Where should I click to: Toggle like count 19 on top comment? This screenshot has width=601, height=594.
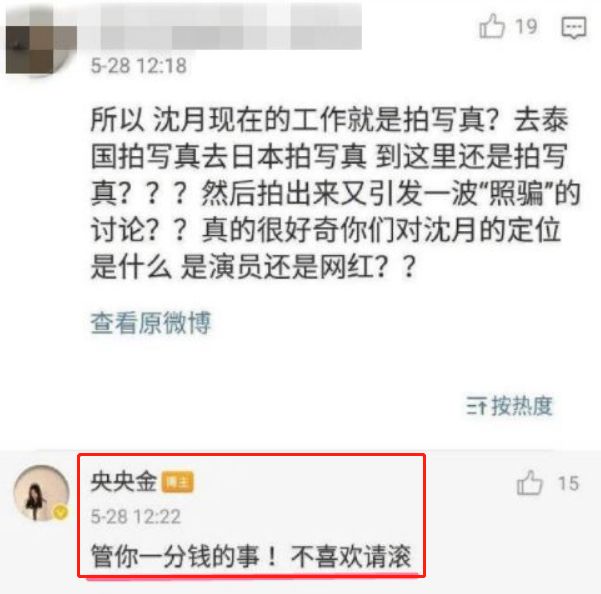click(526, 26)
